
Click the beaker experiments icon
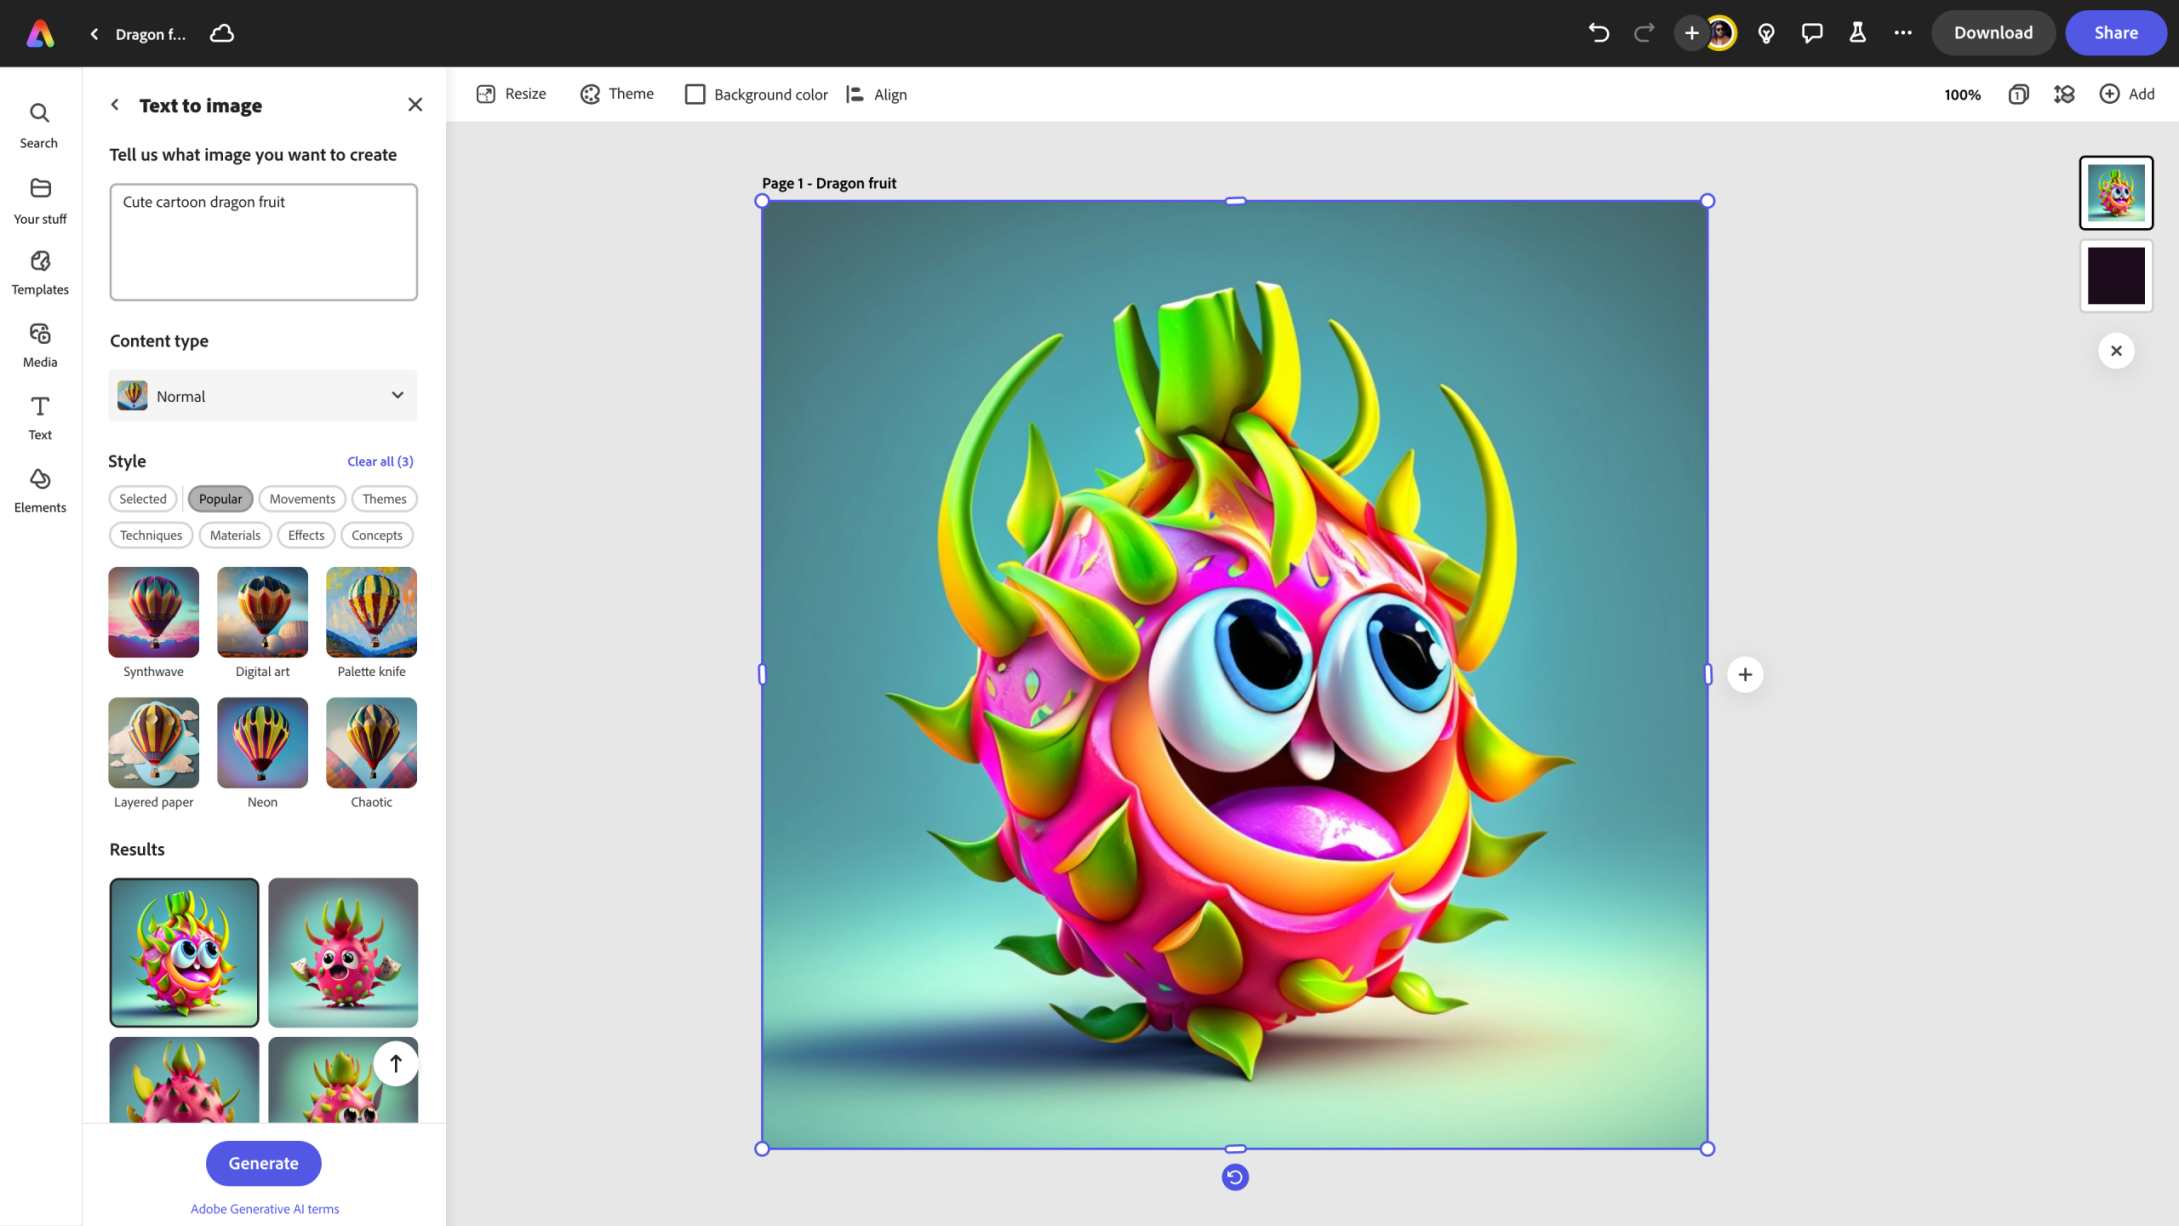[1857, 33]
